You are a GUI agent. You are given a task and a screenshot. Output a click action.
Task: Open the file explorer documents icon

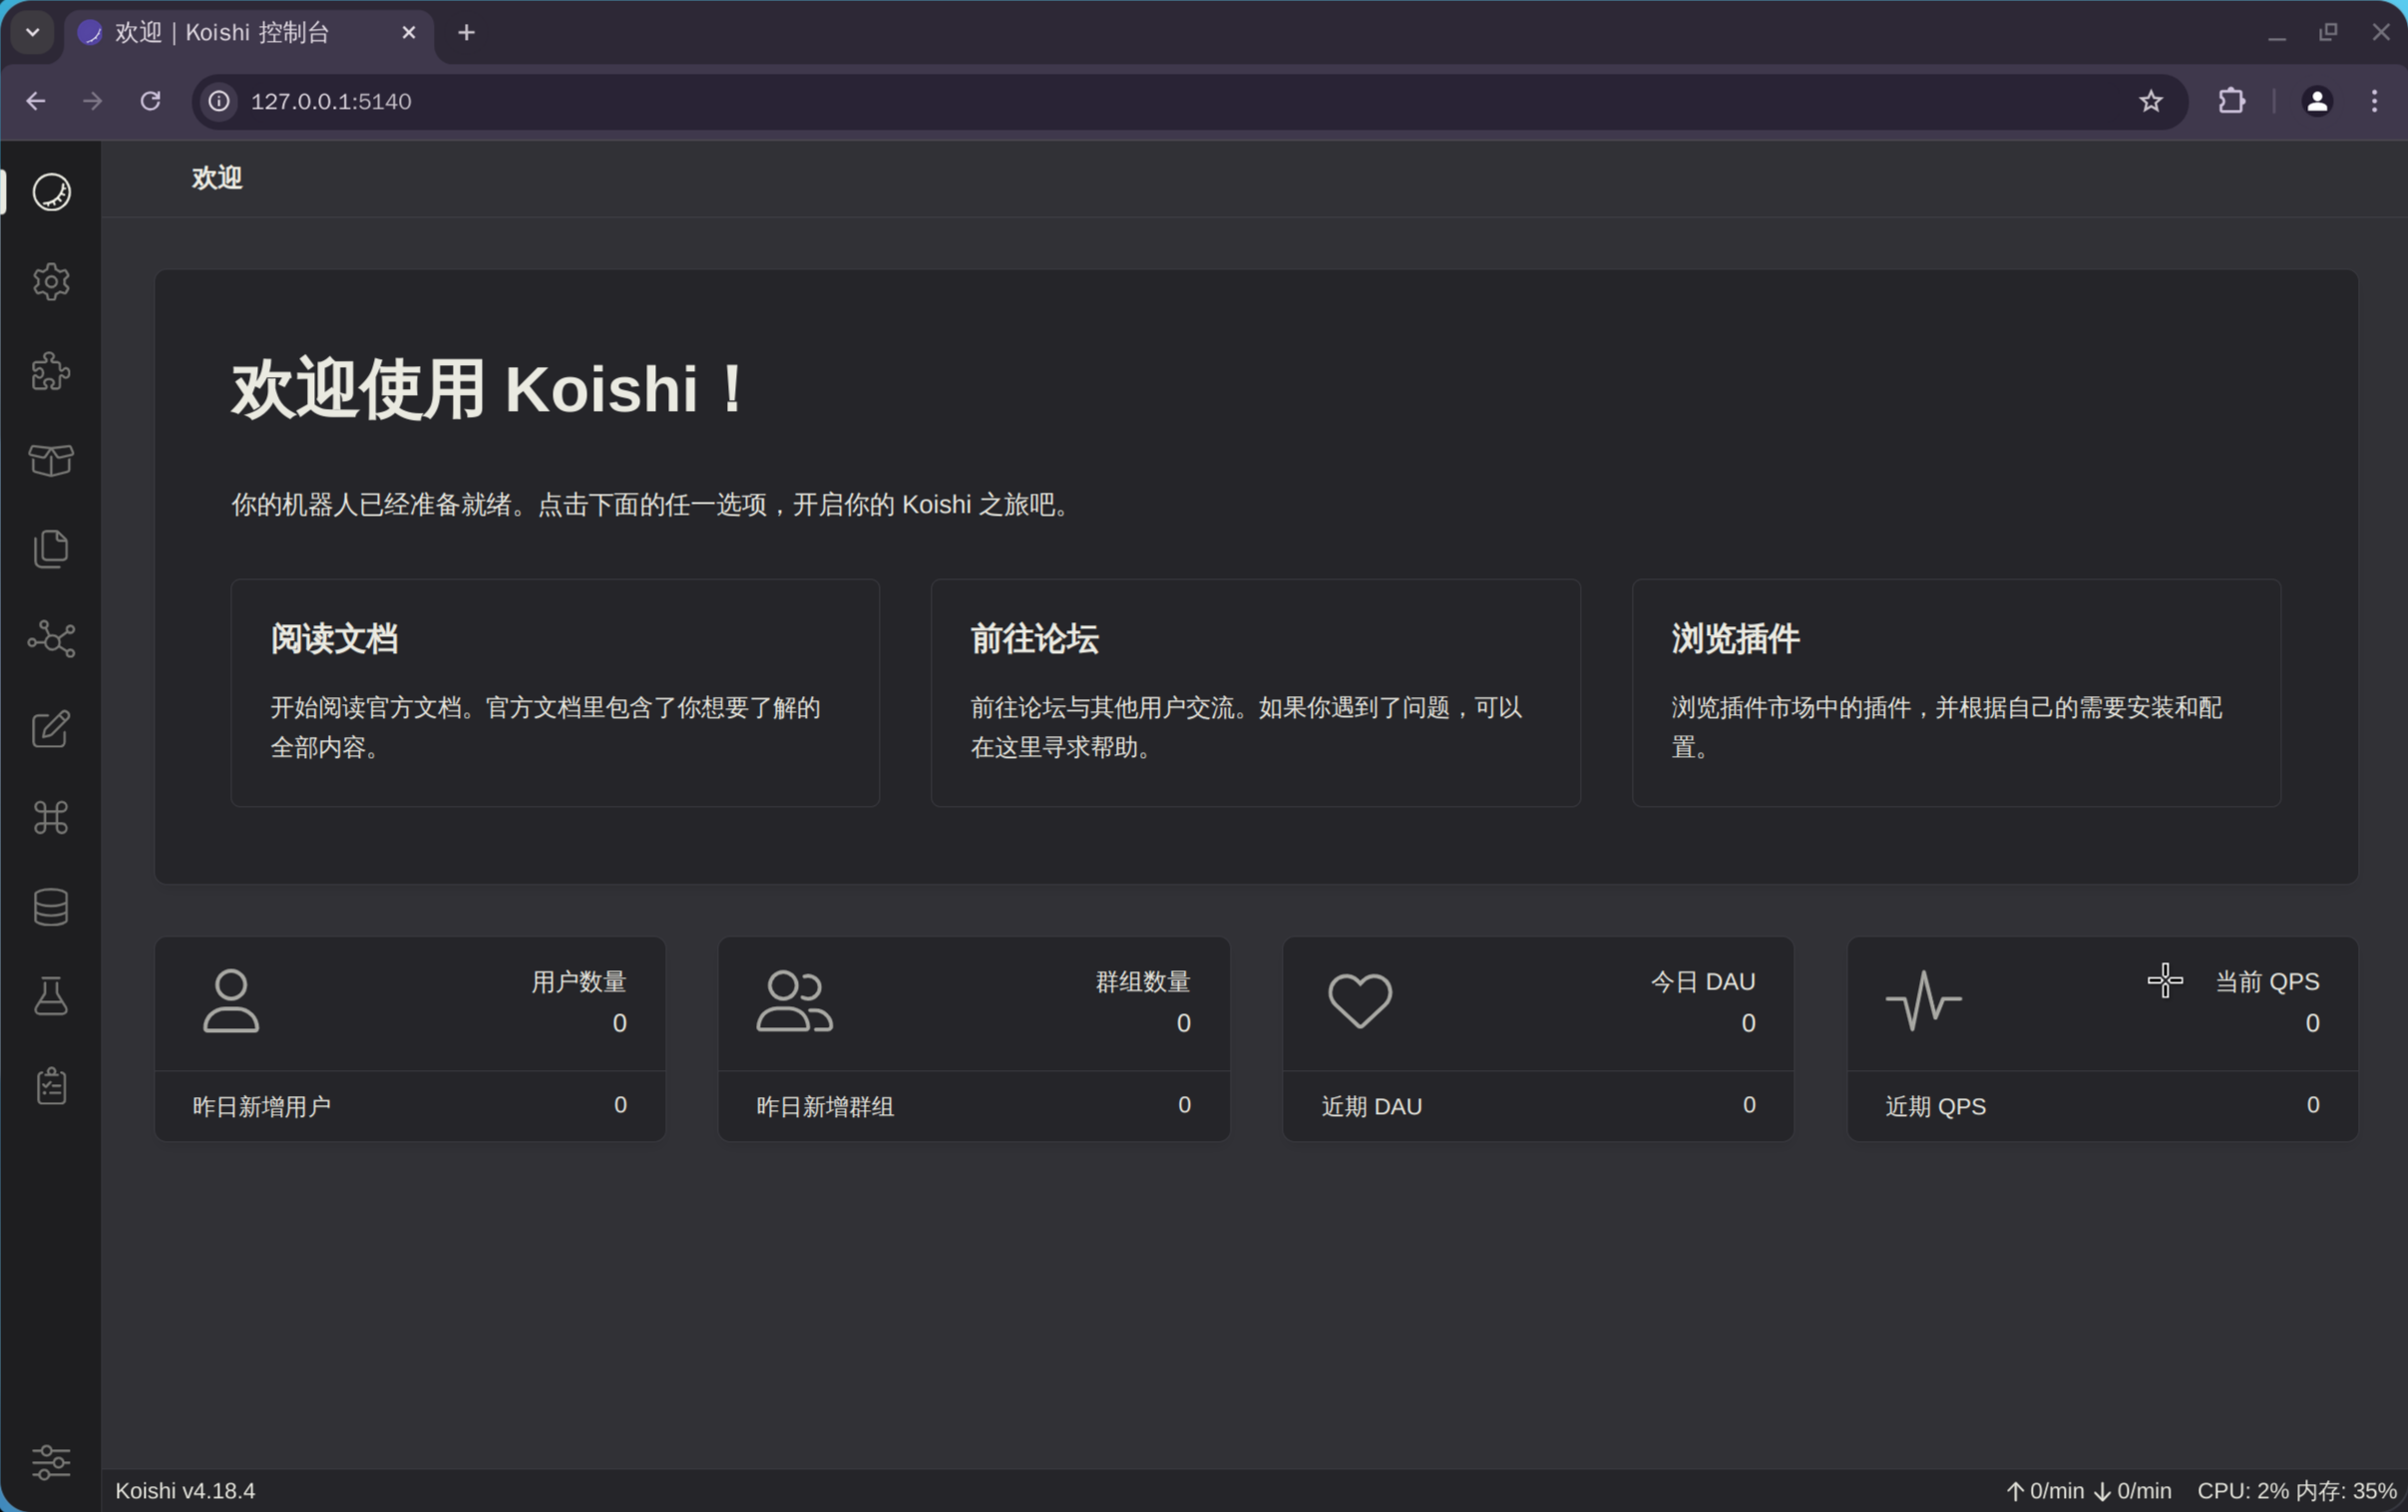pyautogui.click(x=51, y=549)
